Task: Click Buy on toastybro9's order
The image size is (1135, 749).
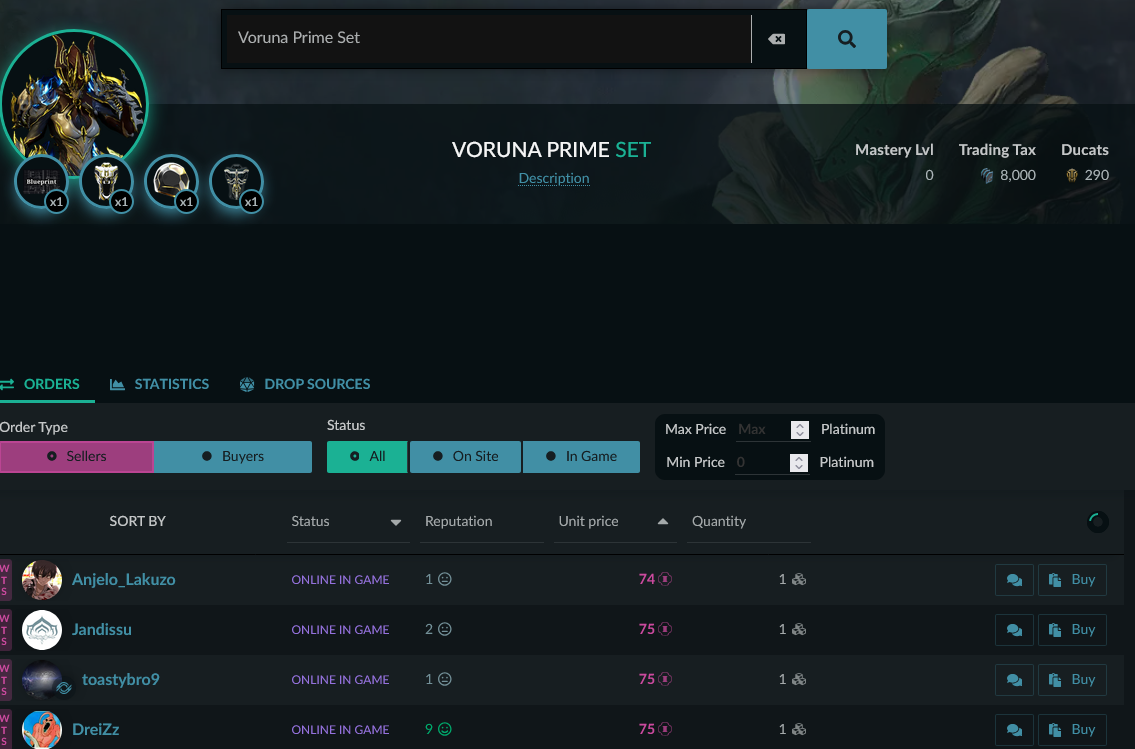Action: pyautogui.click(x=1072, y=680)
